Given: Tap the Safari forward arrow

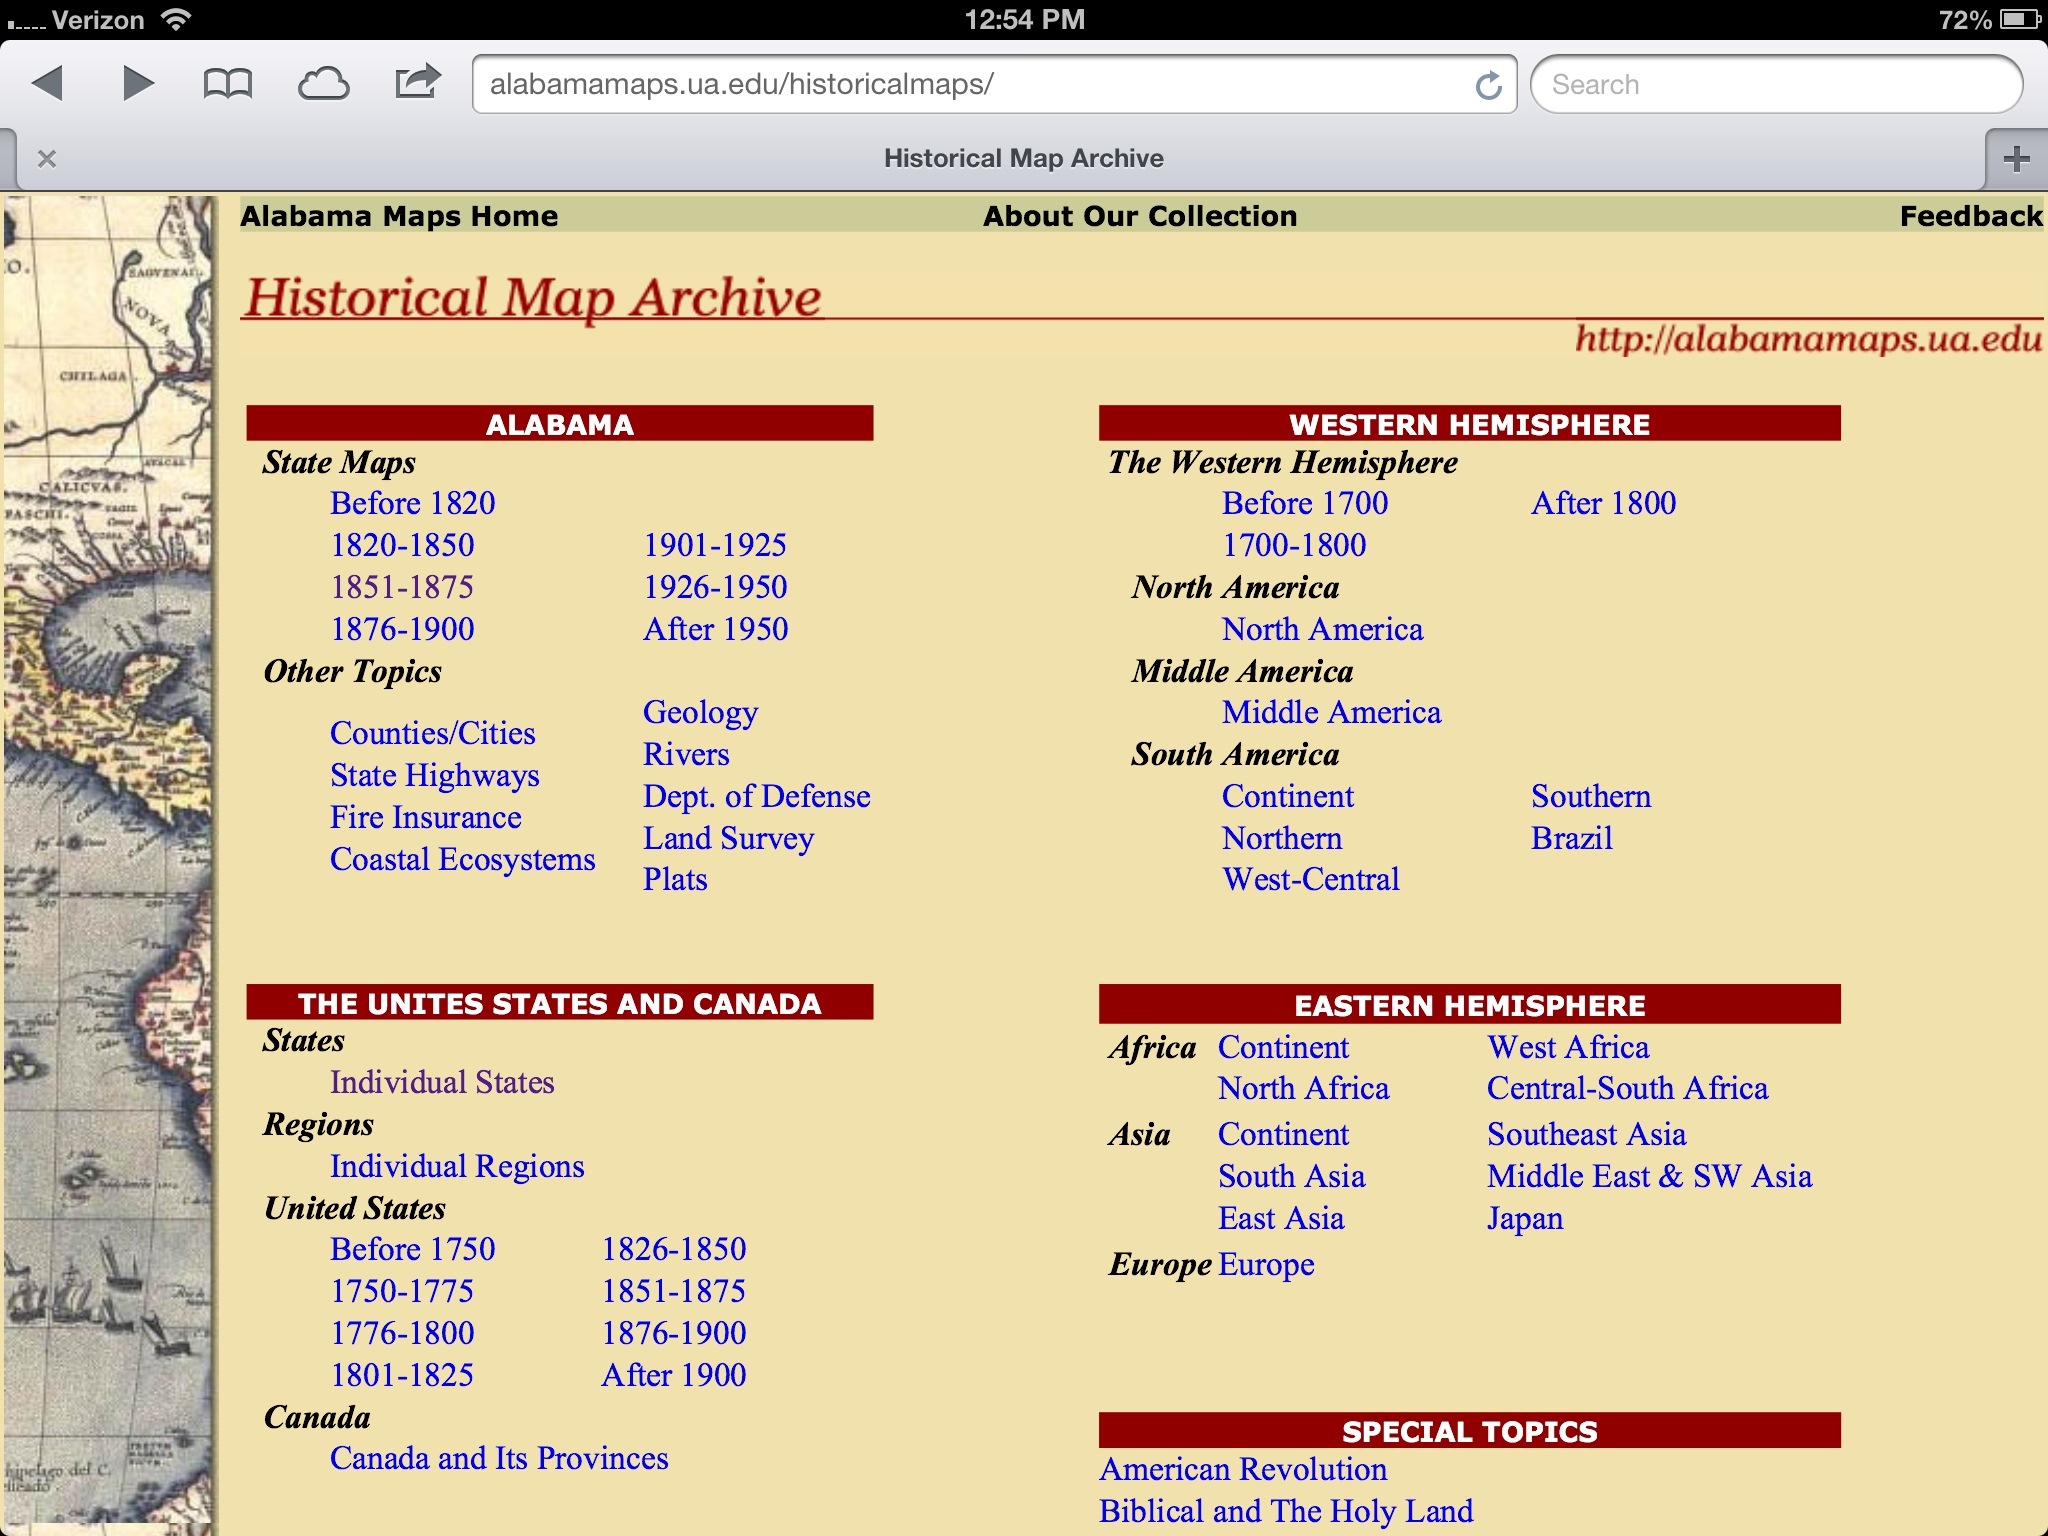Looking at the screenshot, I should (138, 84).
